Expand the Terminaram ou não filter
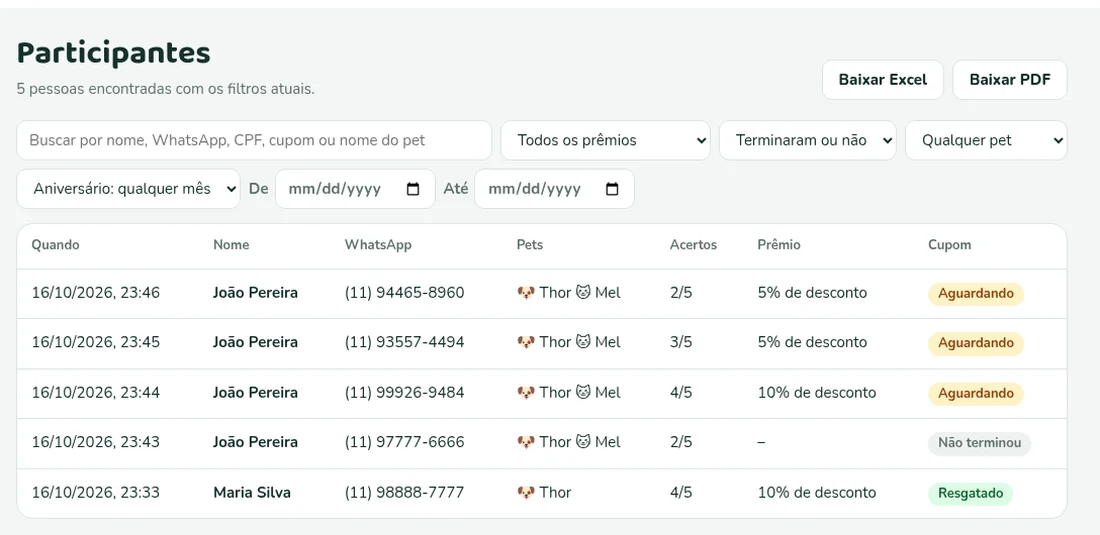 tap(807, 140)
